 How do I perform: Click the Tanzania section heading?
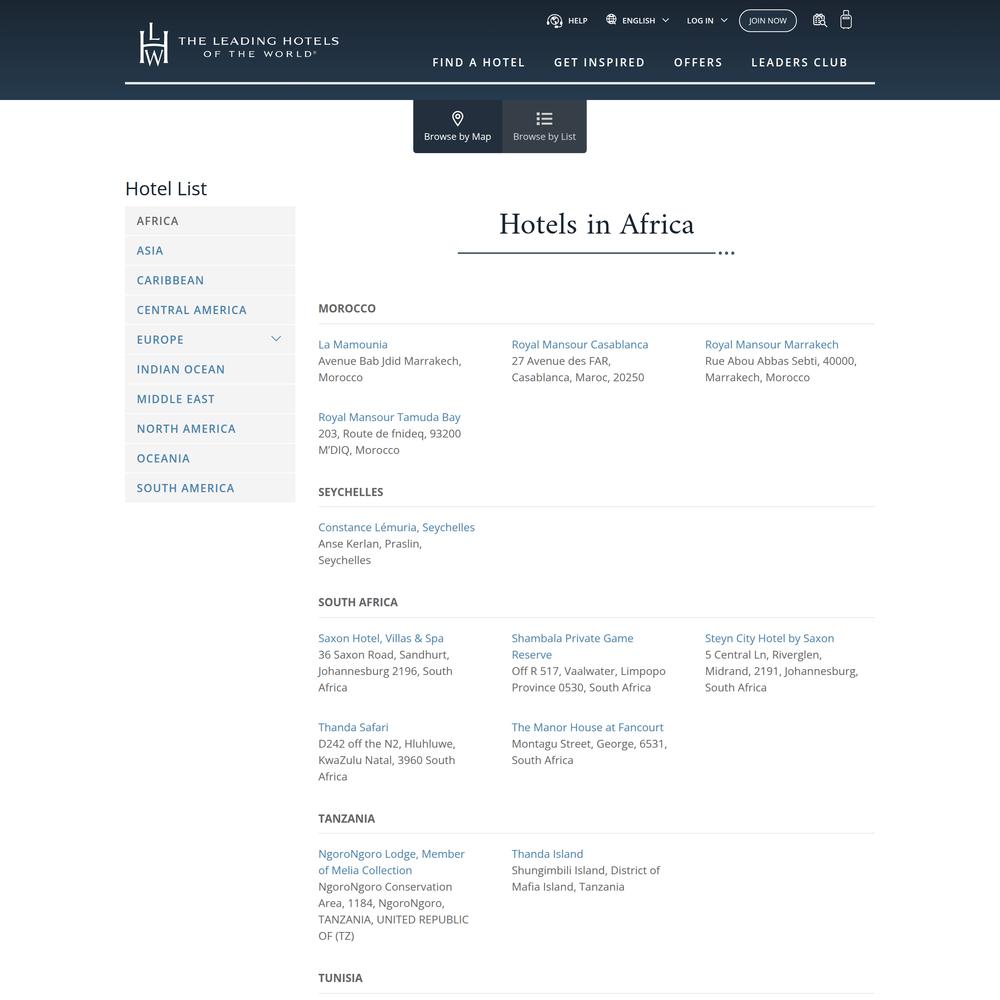pyautogui.click(x=346, y=818)
